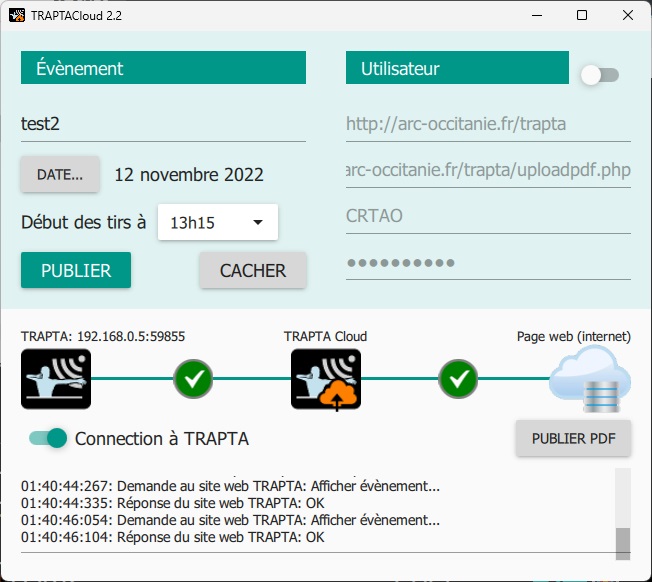Click the Évènement section header
This screenshot has height=582, width=652.
pyautogui.click(x=163, y=68)
